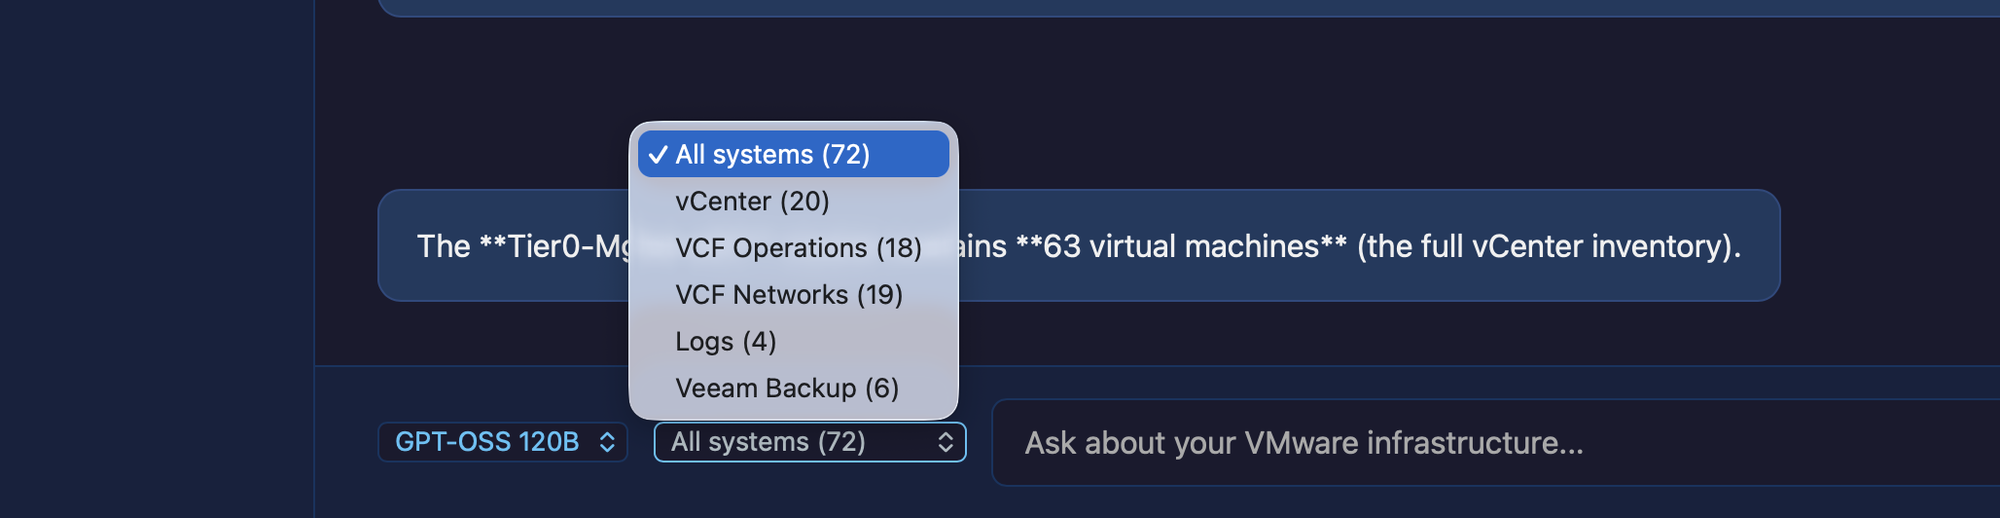The width and height of the screenshot is (2000, 518).
Task: Focus the Ask about your VMware infrastructure field
Action: (x=1496, y=443)
